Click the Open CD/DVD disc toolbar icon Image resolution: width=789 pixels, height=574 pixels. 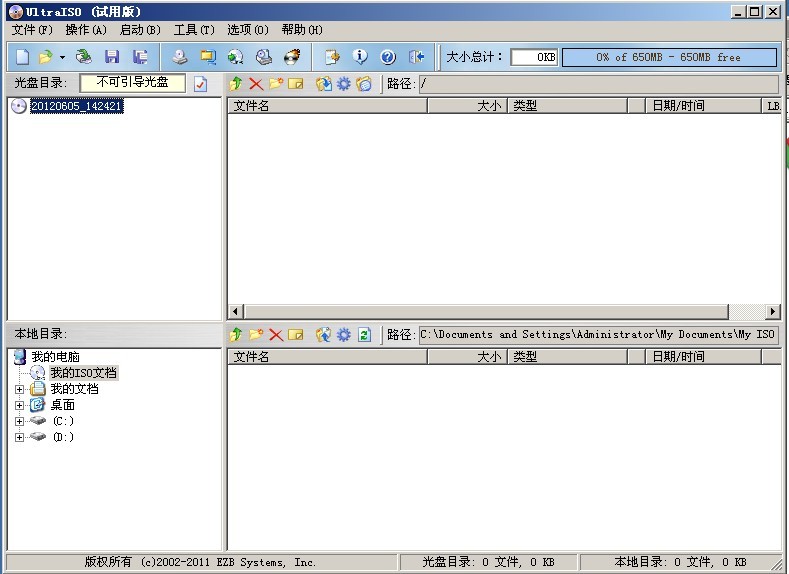point(84,57)
